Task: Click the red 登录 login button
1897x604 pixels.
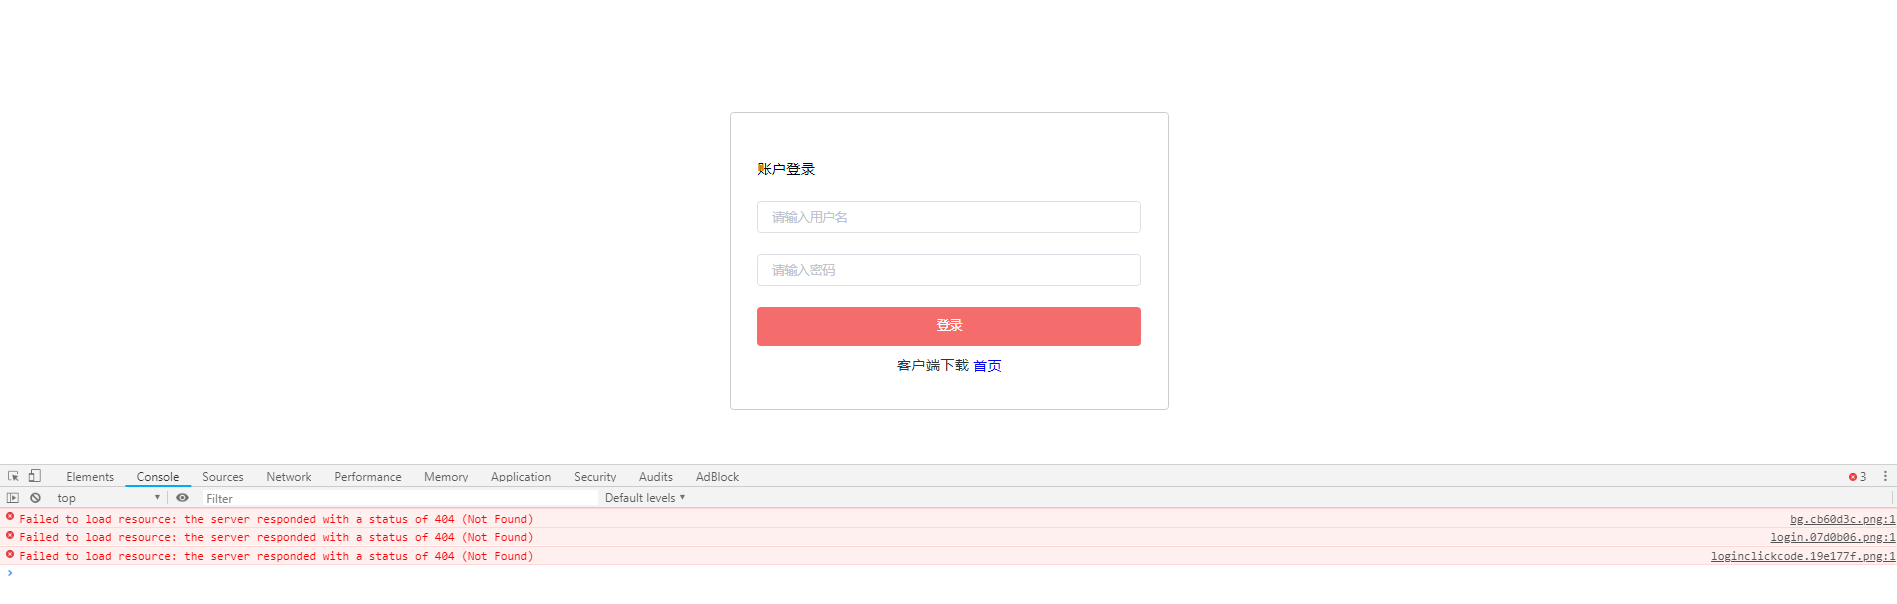Action: 948,326
